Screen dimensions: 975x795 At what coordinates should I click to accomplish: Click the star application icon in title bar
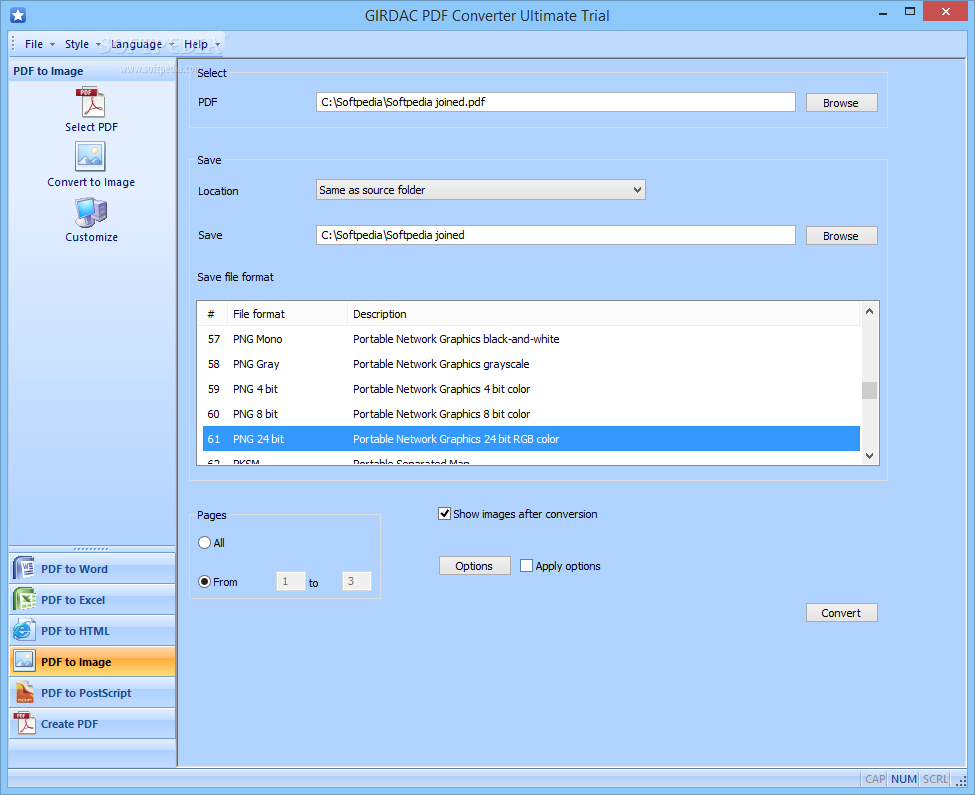coord(18,15)
